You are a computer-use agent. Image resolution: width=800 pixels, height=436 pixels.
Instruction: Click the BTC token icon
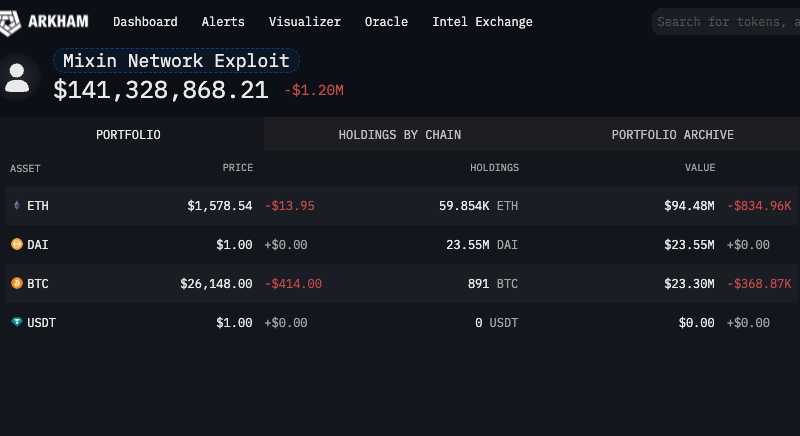16,284
